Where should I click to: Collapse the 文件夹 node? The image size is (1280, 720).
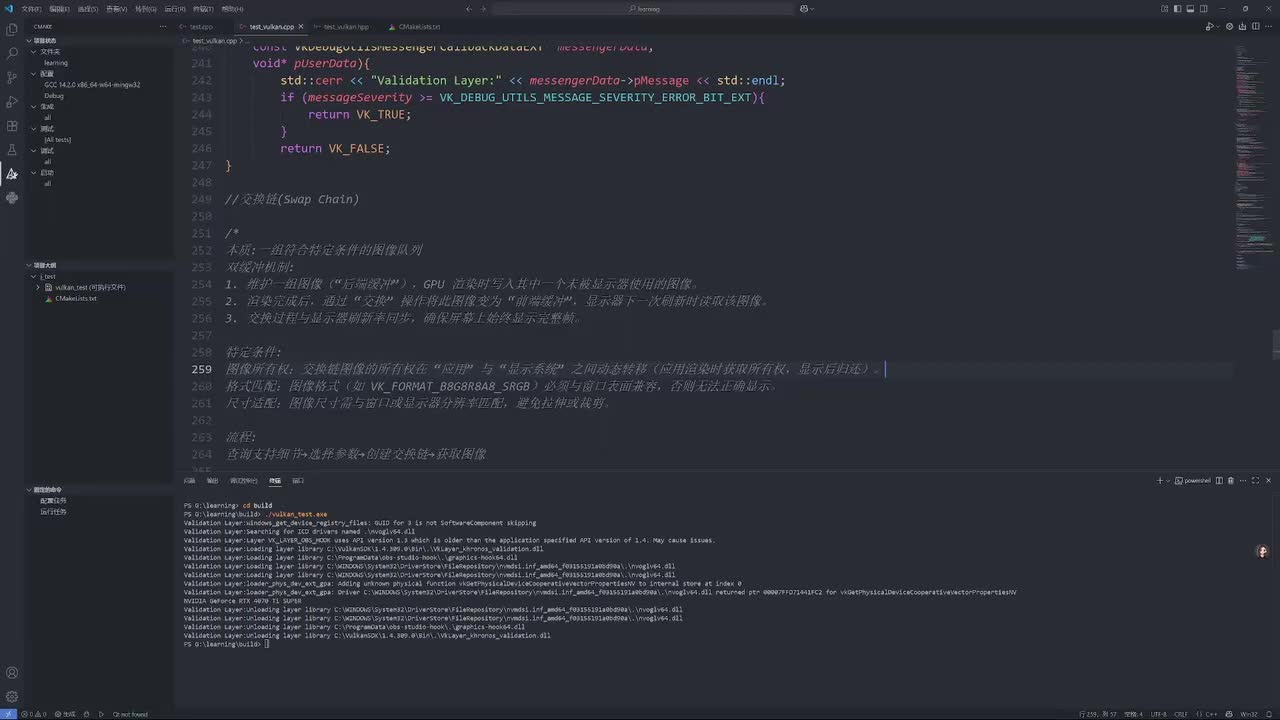coord(35,51)
